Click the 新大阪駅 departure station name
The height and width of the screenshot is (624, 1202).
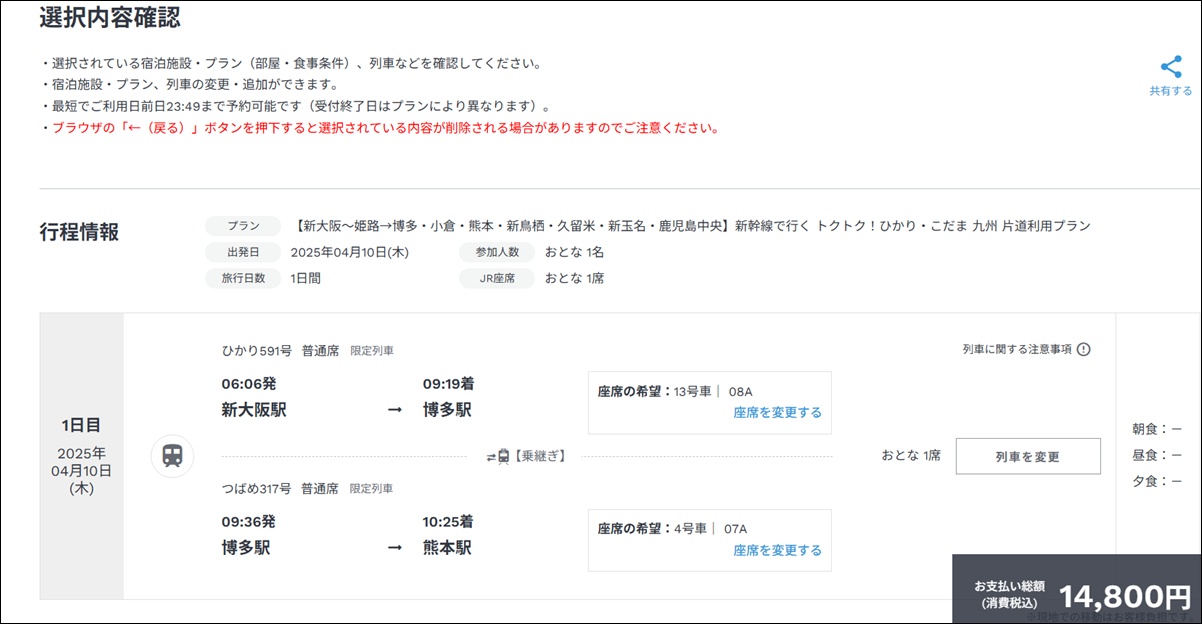(x=254, y=410)
